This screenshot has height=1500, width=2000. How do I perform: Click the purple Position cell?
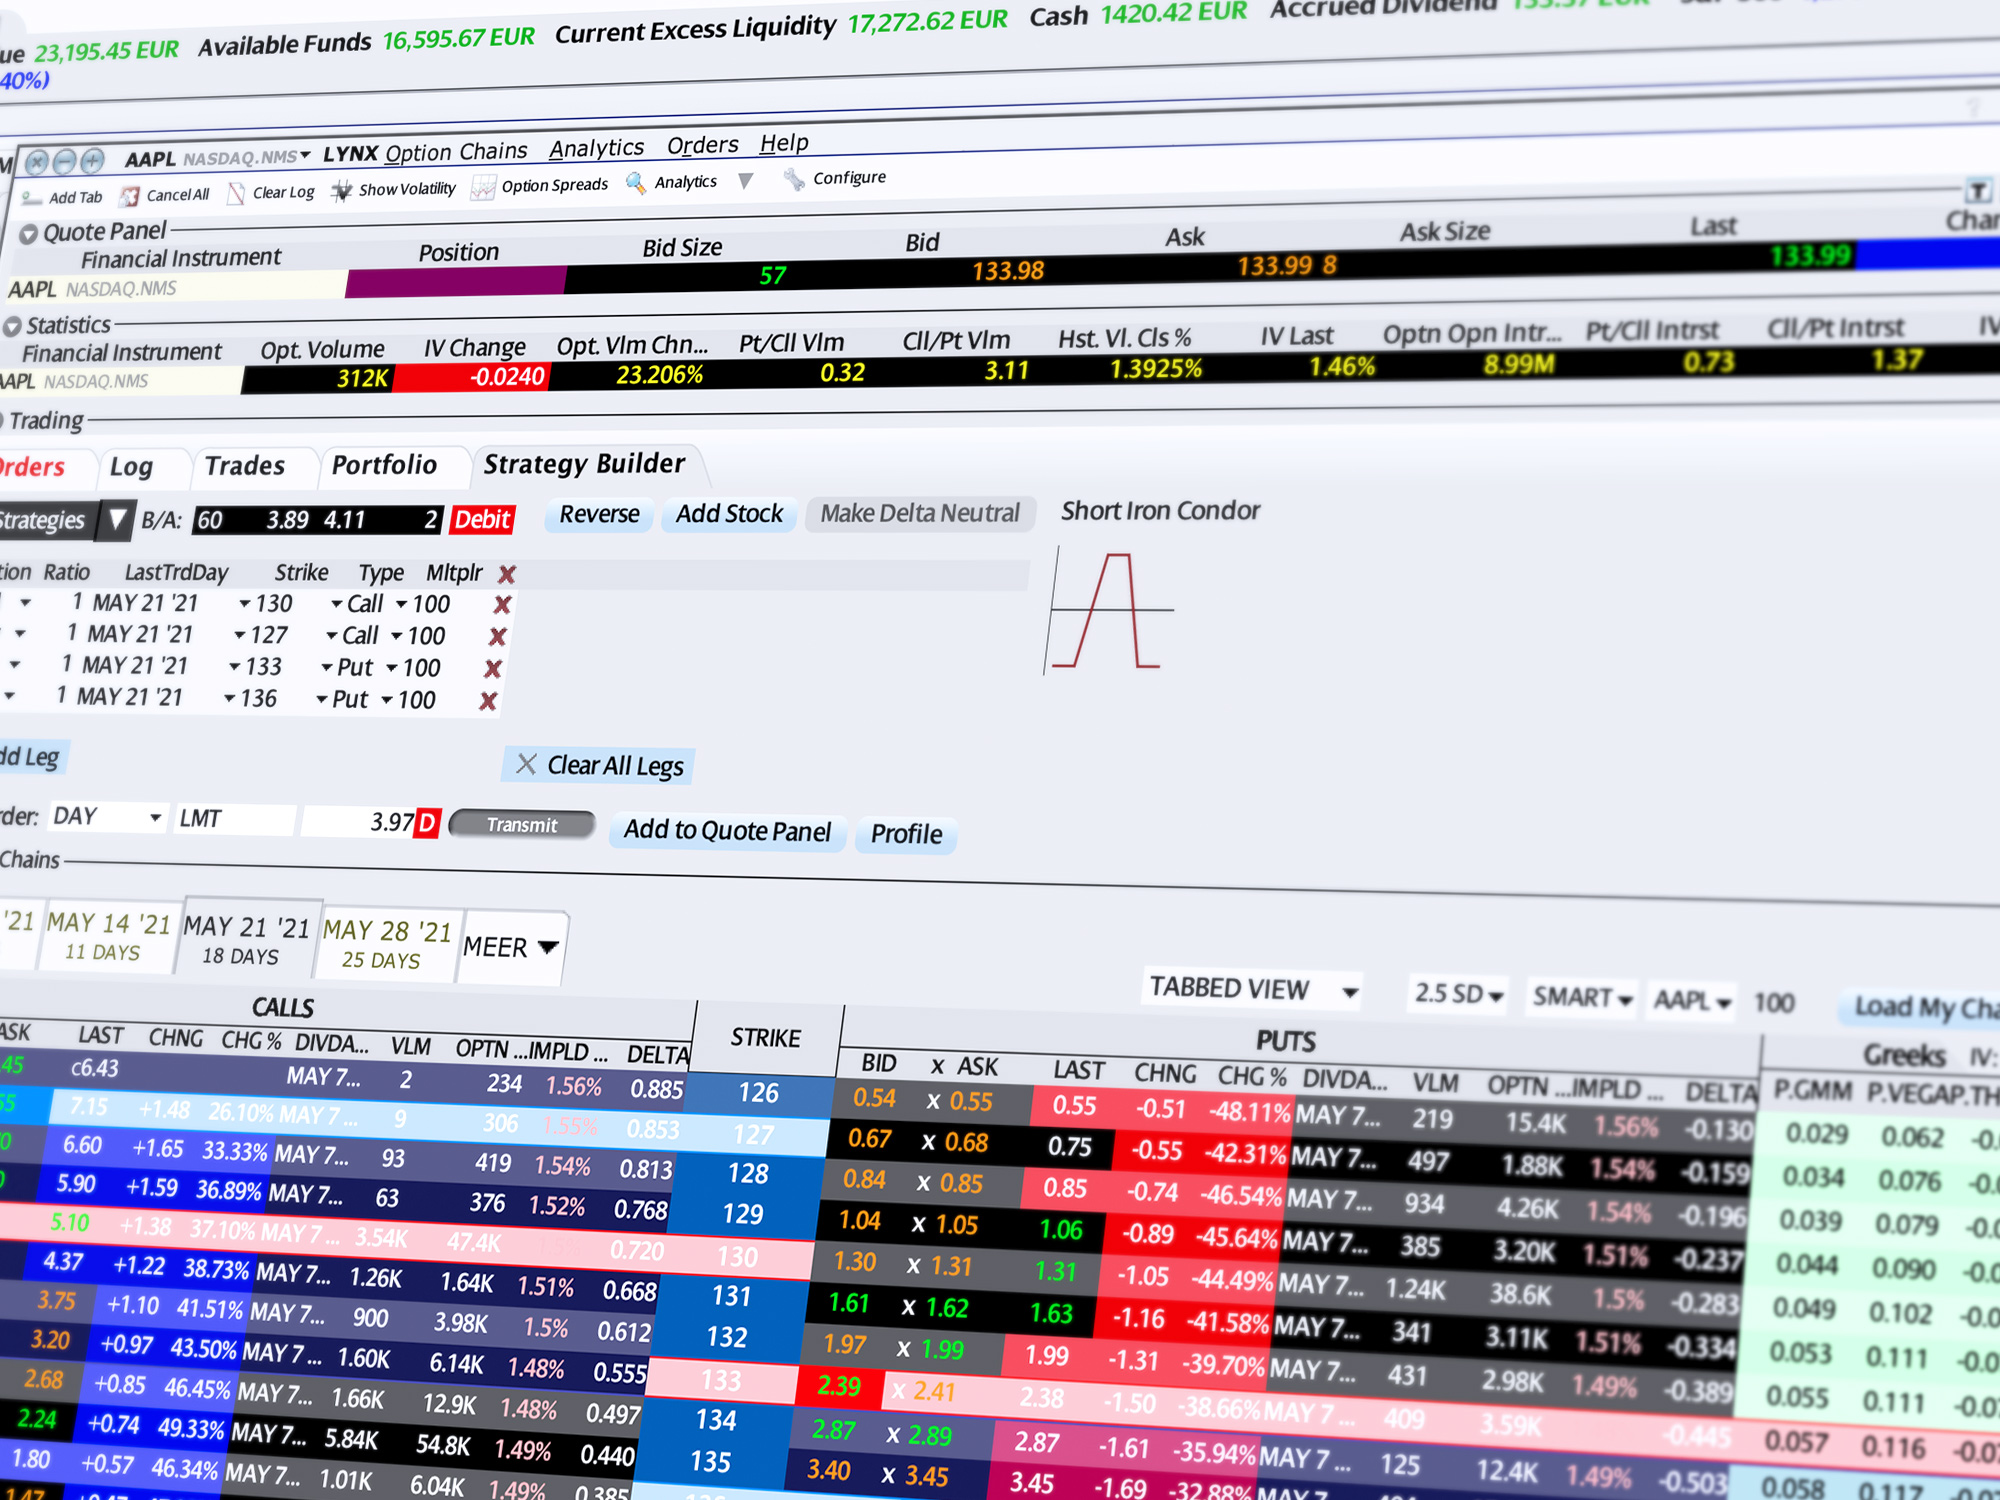click(456, 282)
